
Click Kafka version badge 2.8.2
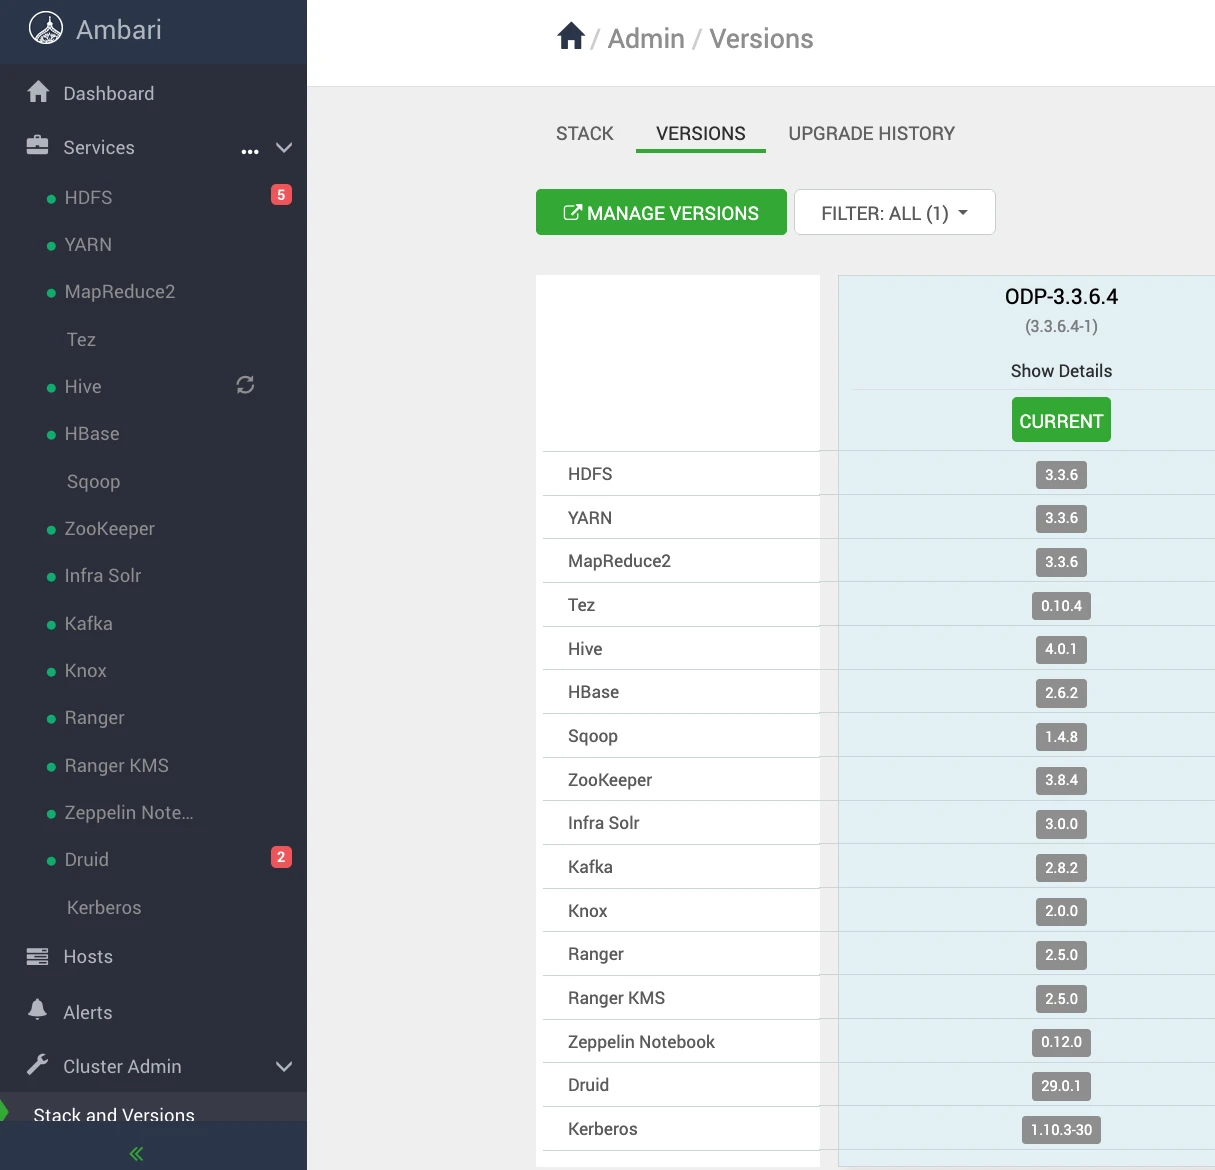point(1061,868)
